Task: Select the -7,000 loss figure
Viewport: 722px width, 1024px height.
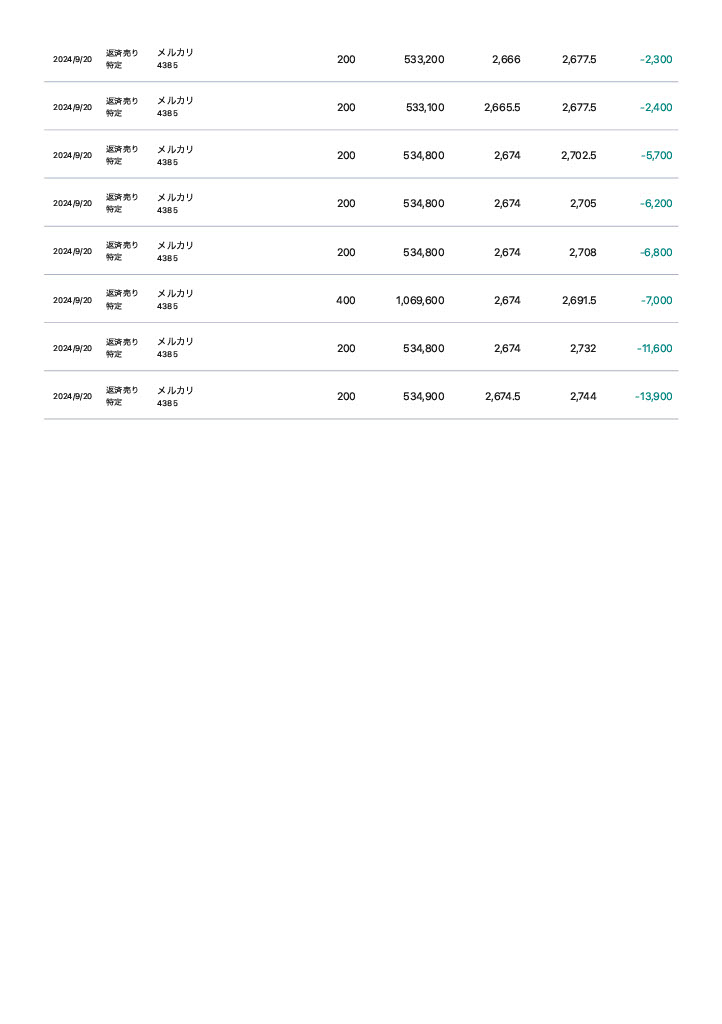Action: (656, 301)
